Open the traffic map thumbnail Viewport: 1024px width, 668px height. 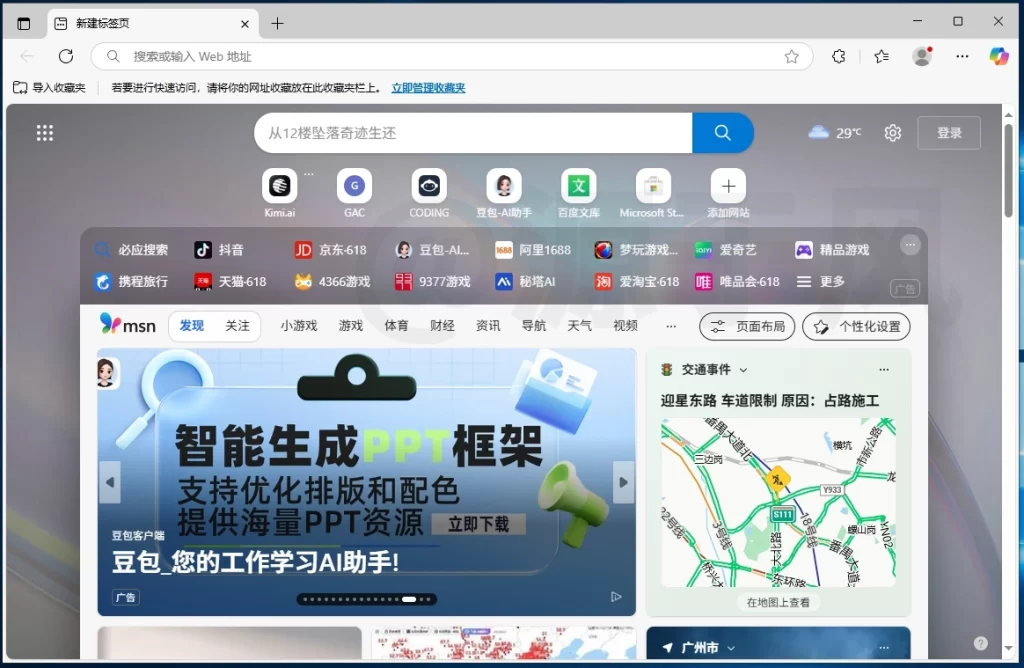pos(778,502)
